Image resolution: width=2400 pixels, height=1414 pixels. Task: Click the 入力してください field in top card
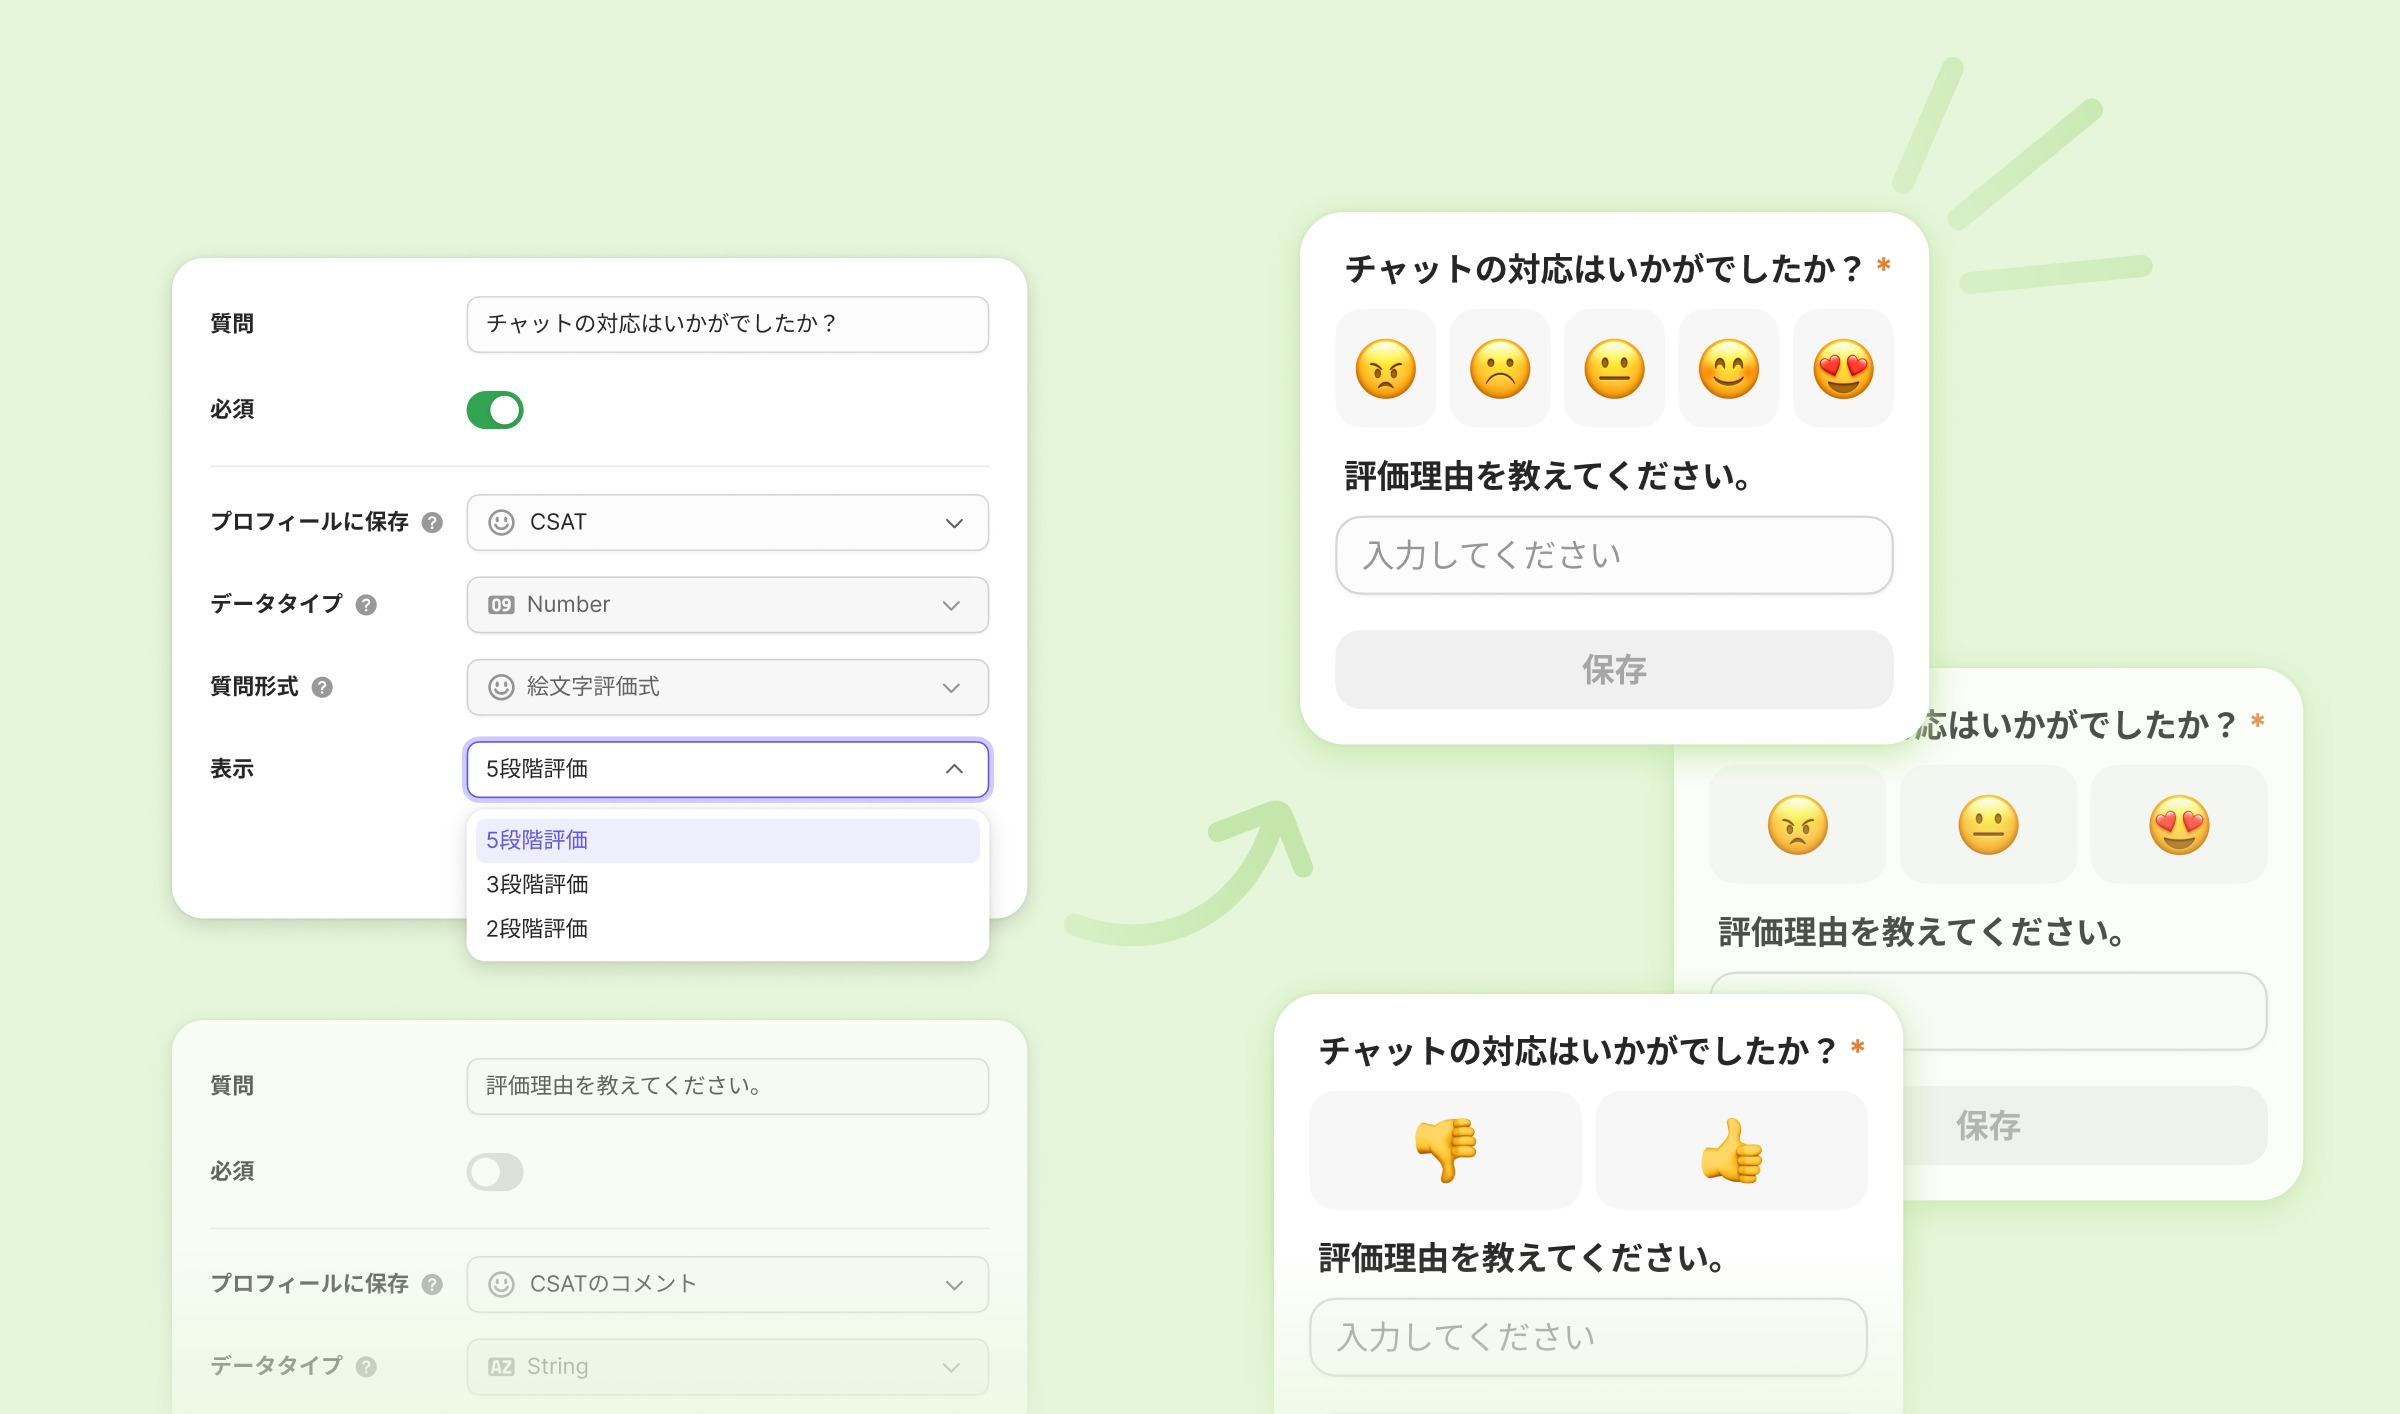pos(1613,555)
